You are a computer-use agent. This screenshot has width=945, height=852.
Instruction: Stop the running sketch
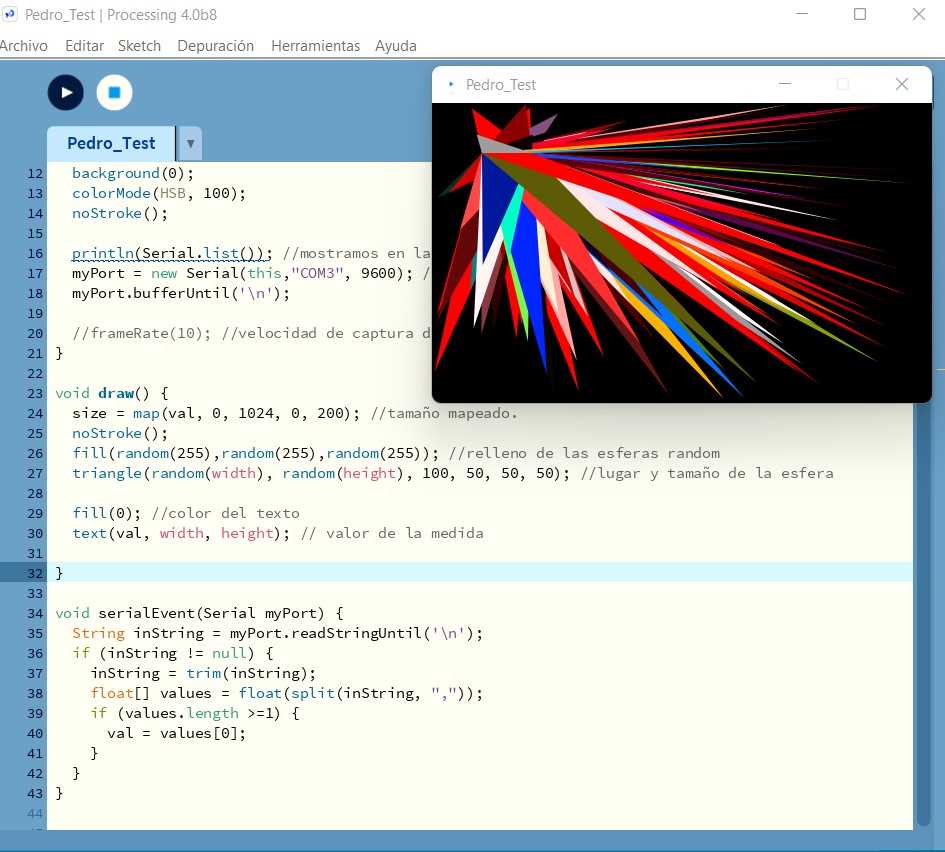115,93
